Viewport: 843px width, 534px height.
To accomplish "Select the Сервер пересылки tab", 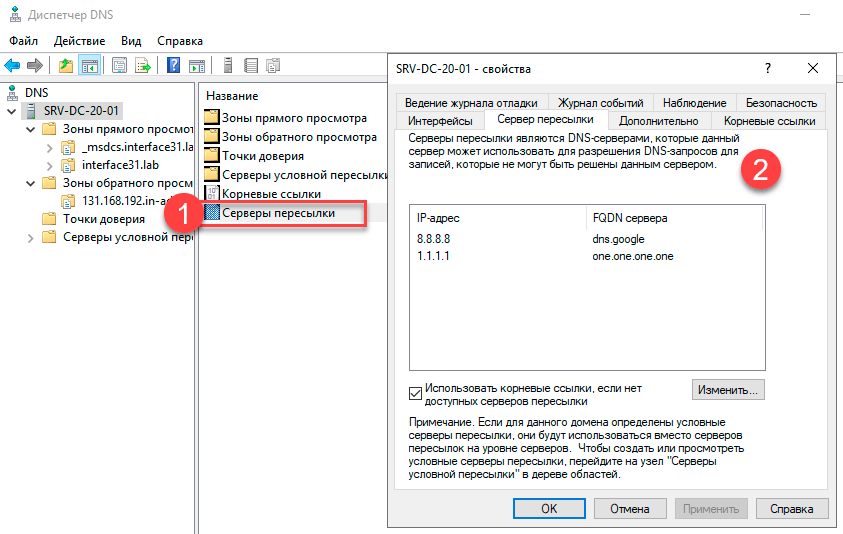I will click(x=545, y=119).
